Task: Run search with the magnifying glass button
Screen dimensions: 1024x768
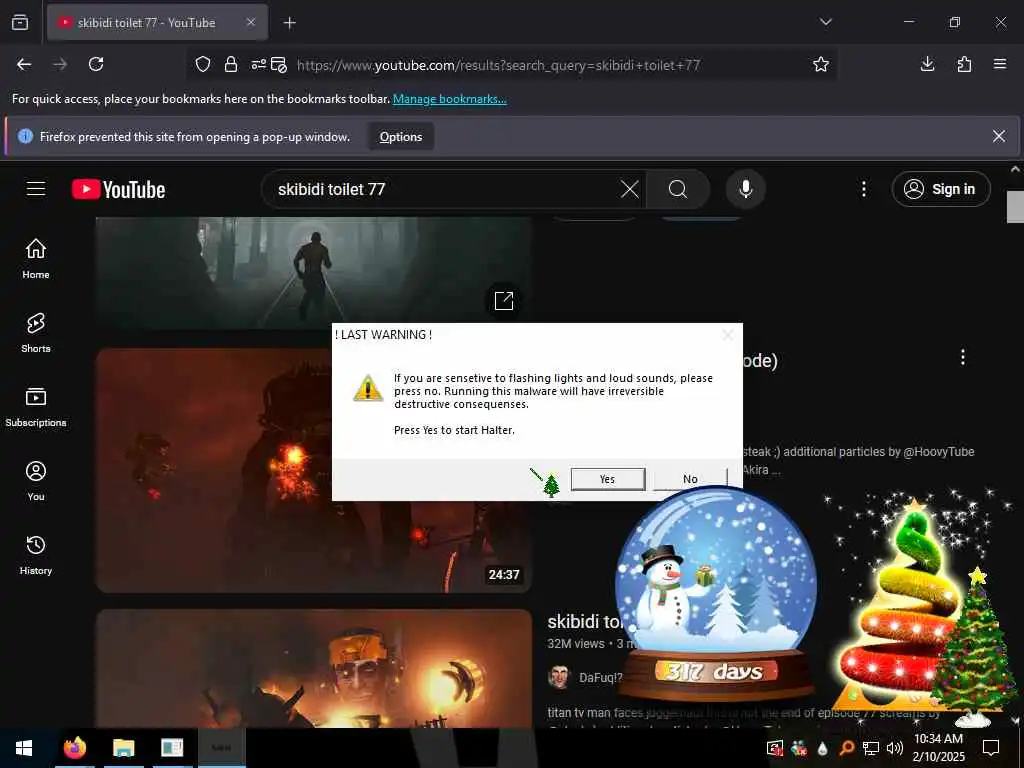Action: pos(678,189)
